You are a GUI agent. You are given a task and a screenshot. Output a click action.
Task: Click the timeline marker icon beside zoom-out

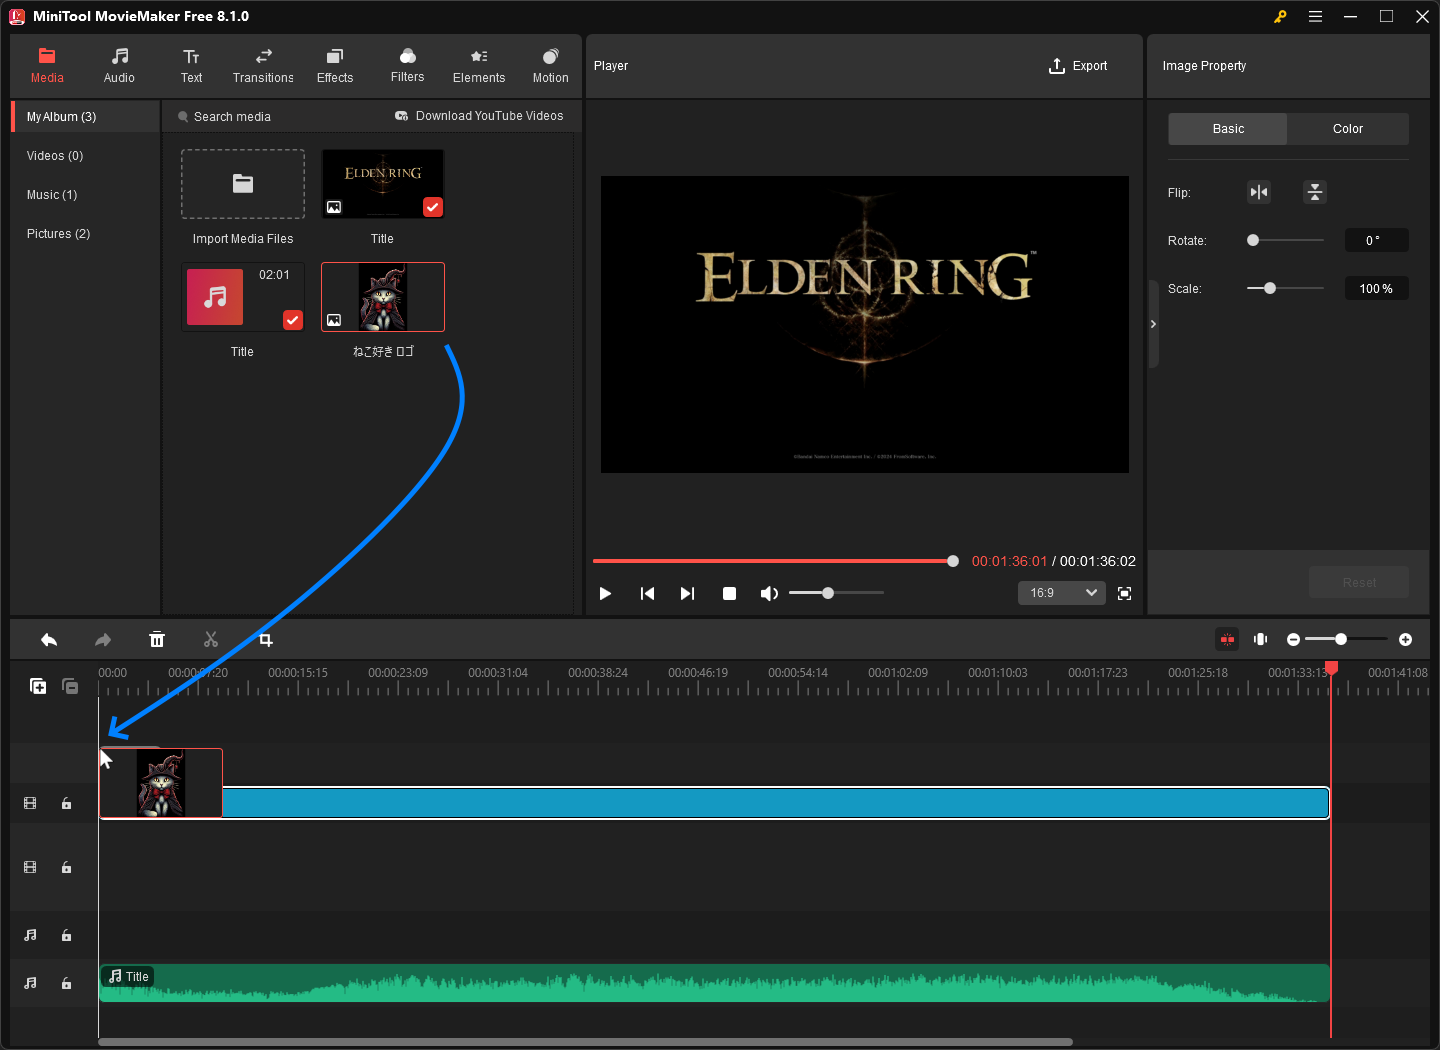coord(1261,639)
